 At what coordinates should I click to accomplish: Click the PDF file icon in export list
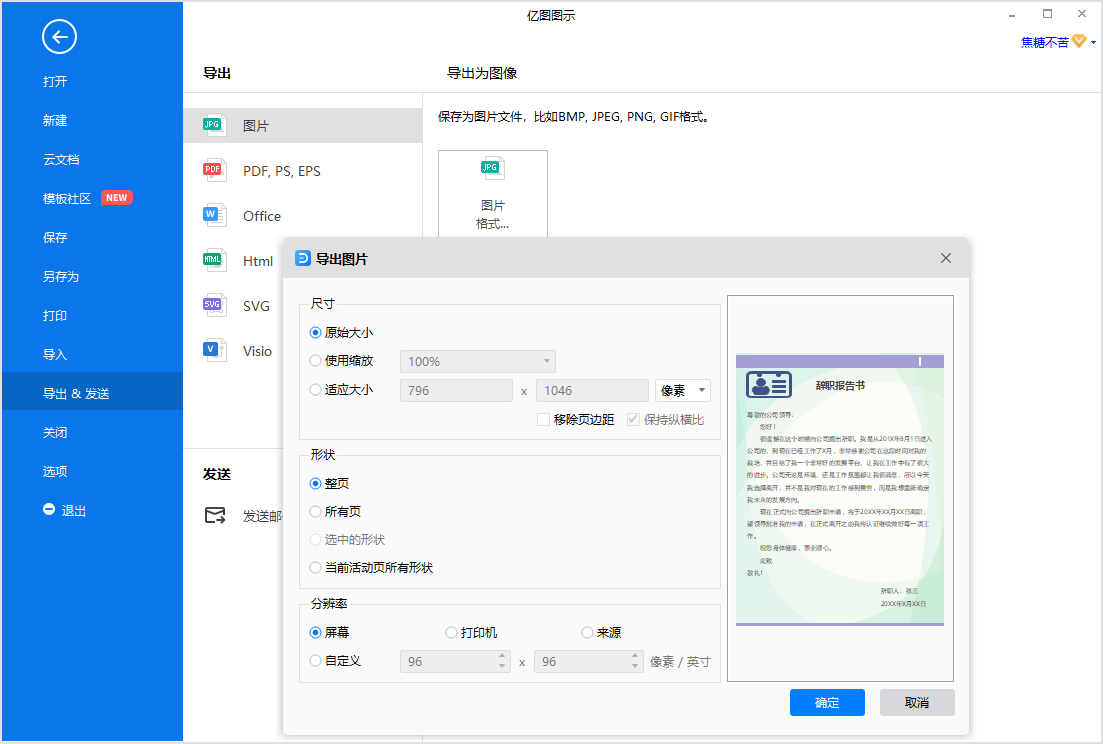pyautogui.click(x=213, y=170)
